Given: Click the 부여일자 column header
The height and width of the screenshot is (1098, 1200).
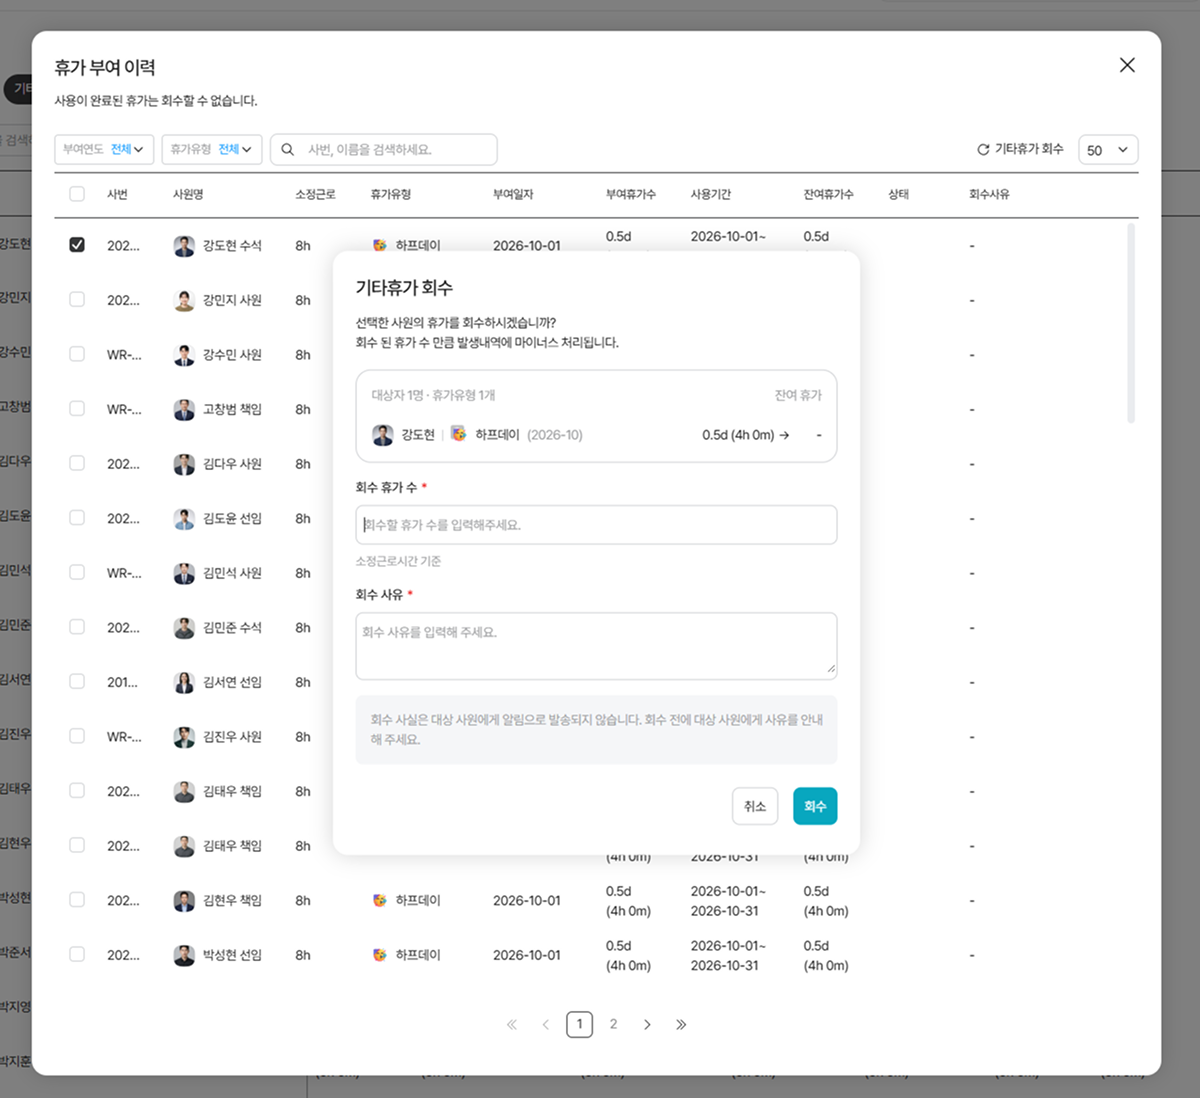Looking at the screenshot, I should coord(513,194).
